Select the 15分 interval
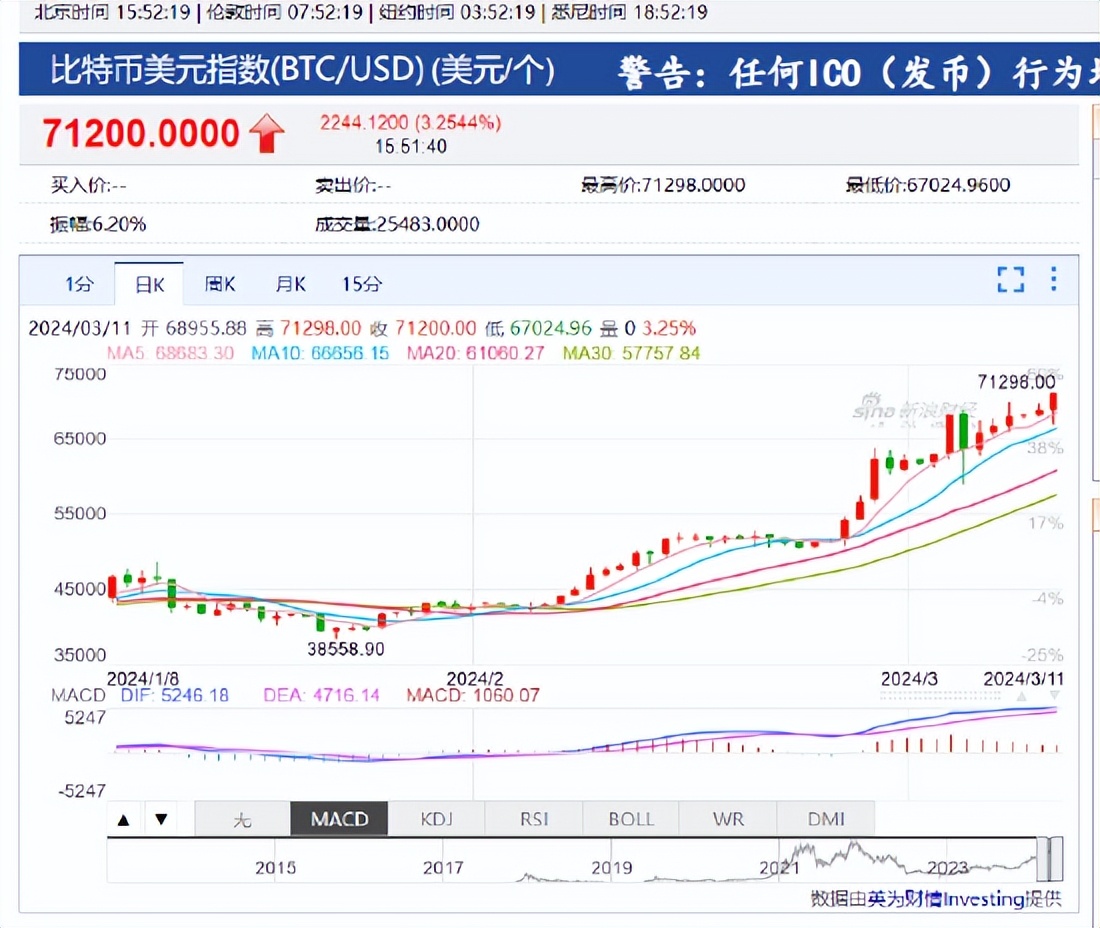The height and width of the screenshot is (928, 1100). 361,284
